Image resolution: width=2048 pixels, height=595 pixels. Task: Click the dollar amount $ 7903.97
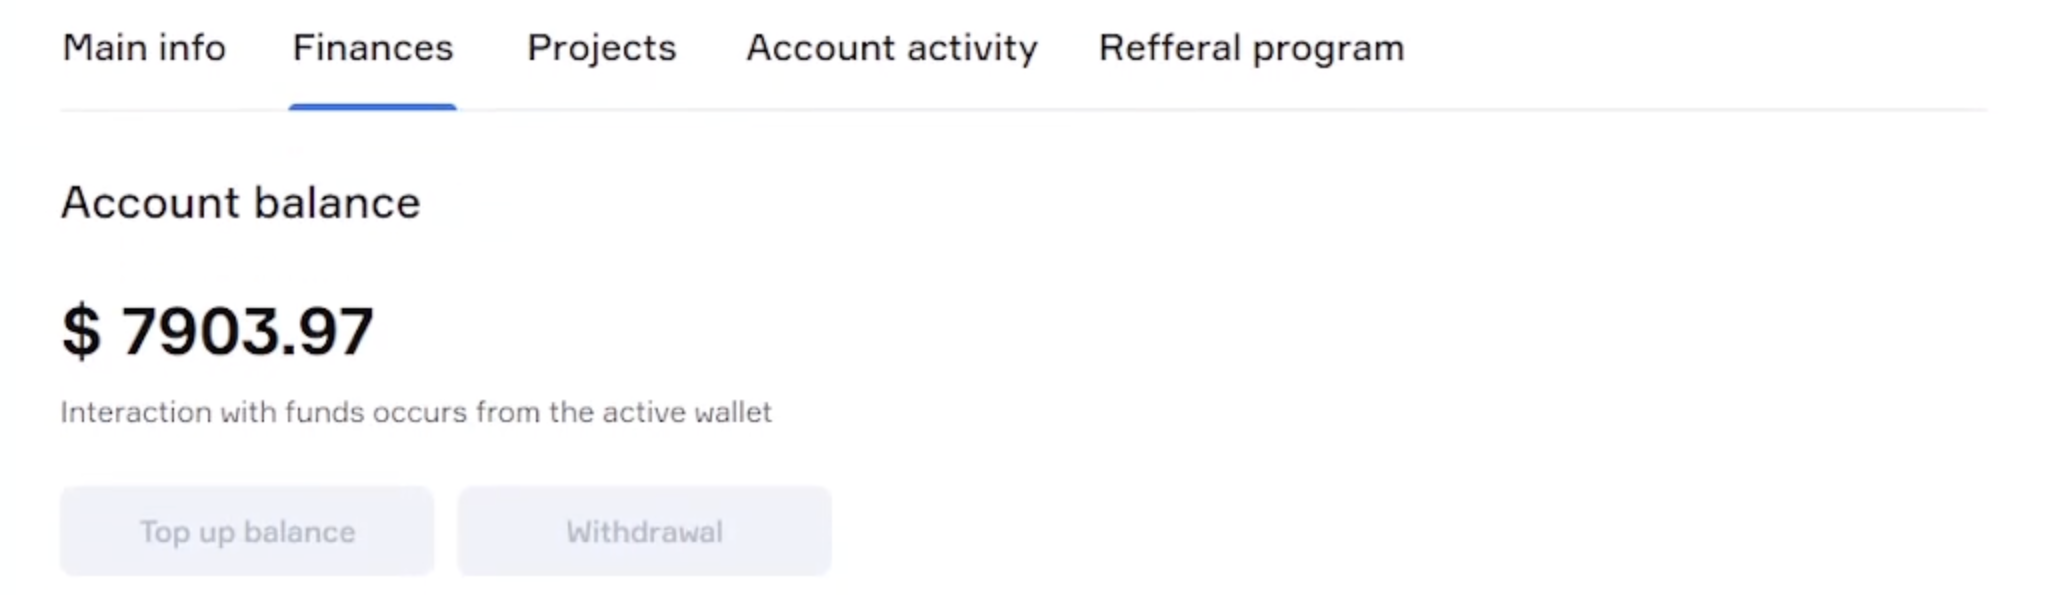[x=218, y=330]
